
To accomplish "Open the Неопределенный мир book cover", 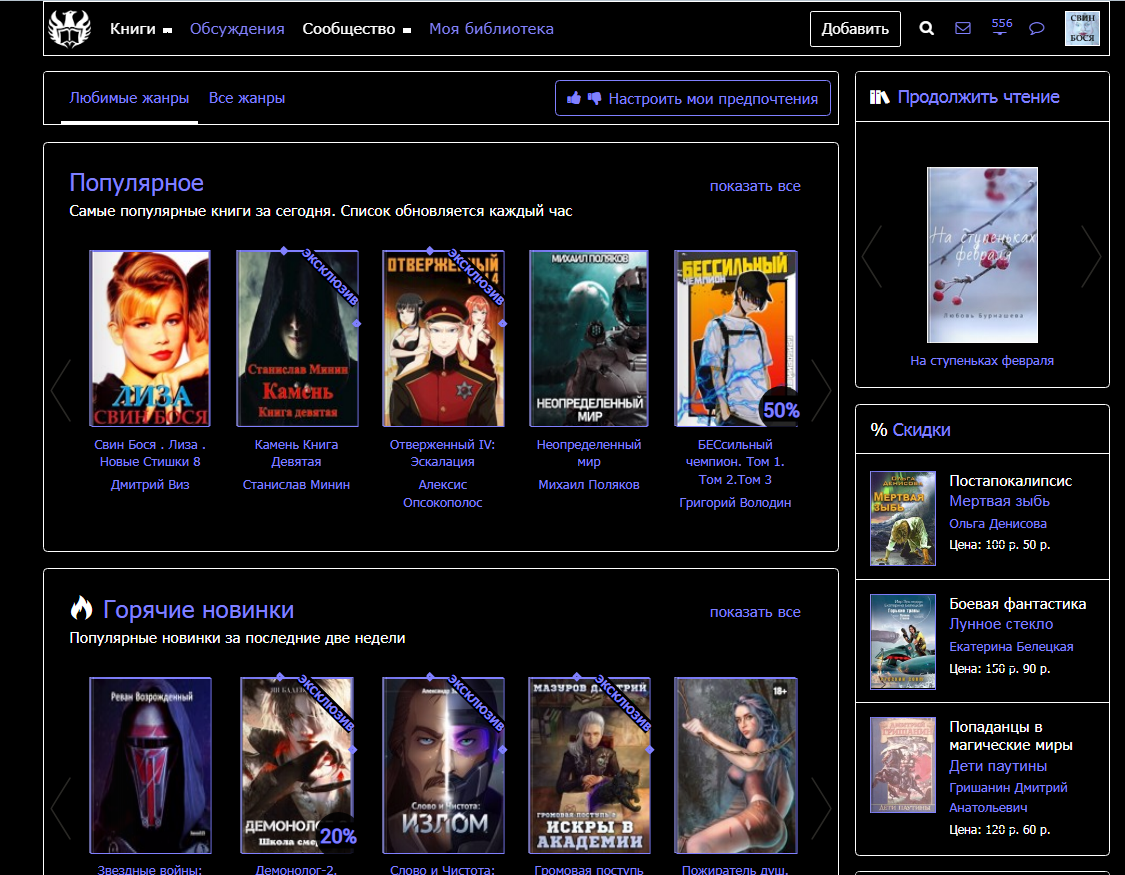I will tap(589, 338).
